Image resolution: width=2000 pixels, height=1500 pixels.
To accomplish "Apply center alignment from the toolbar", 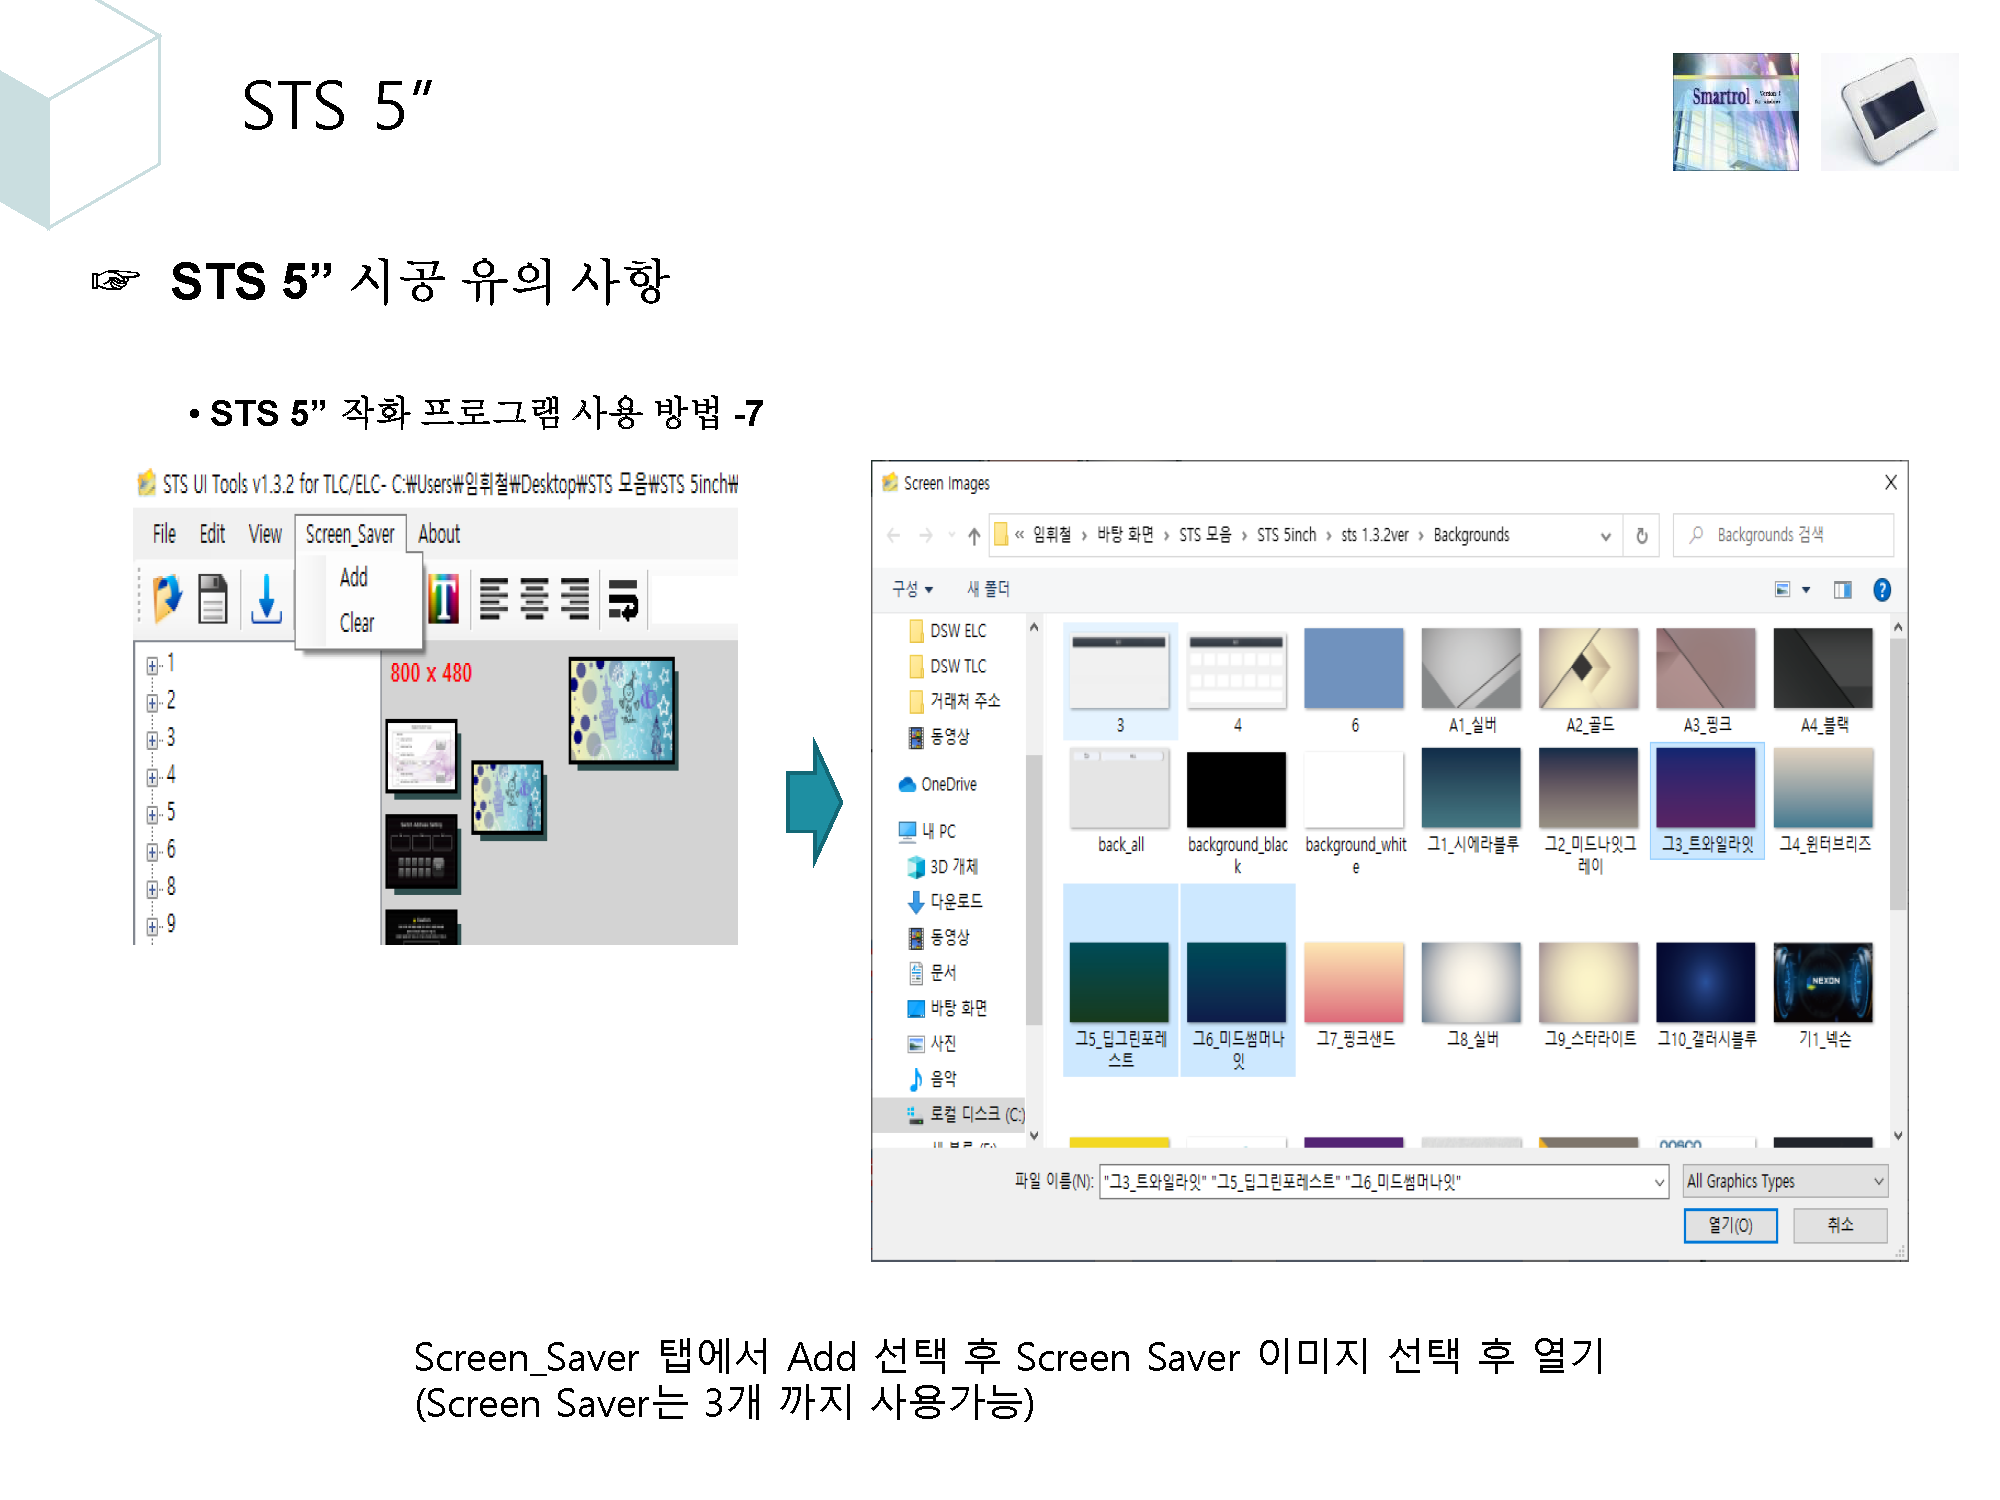I will (533, 598).
